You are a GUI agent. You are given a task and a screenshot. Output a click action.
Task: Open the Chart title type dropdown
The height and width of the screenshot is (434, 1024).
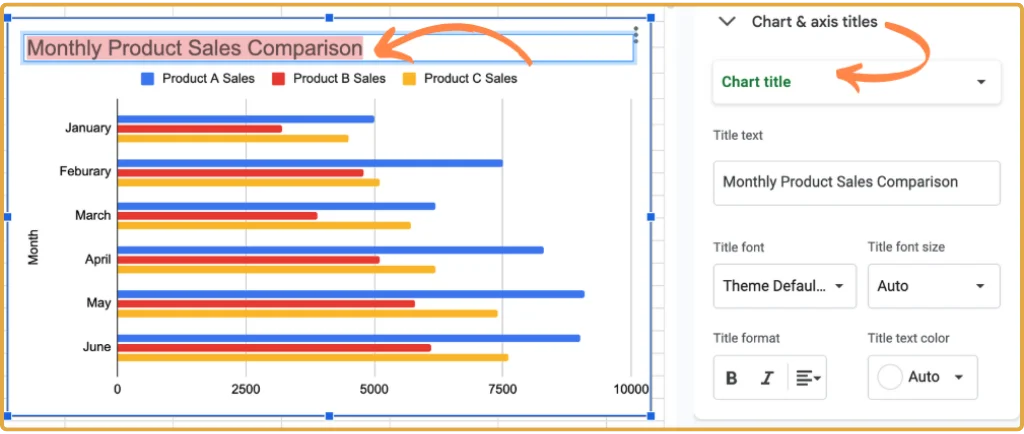pos(856,82)
